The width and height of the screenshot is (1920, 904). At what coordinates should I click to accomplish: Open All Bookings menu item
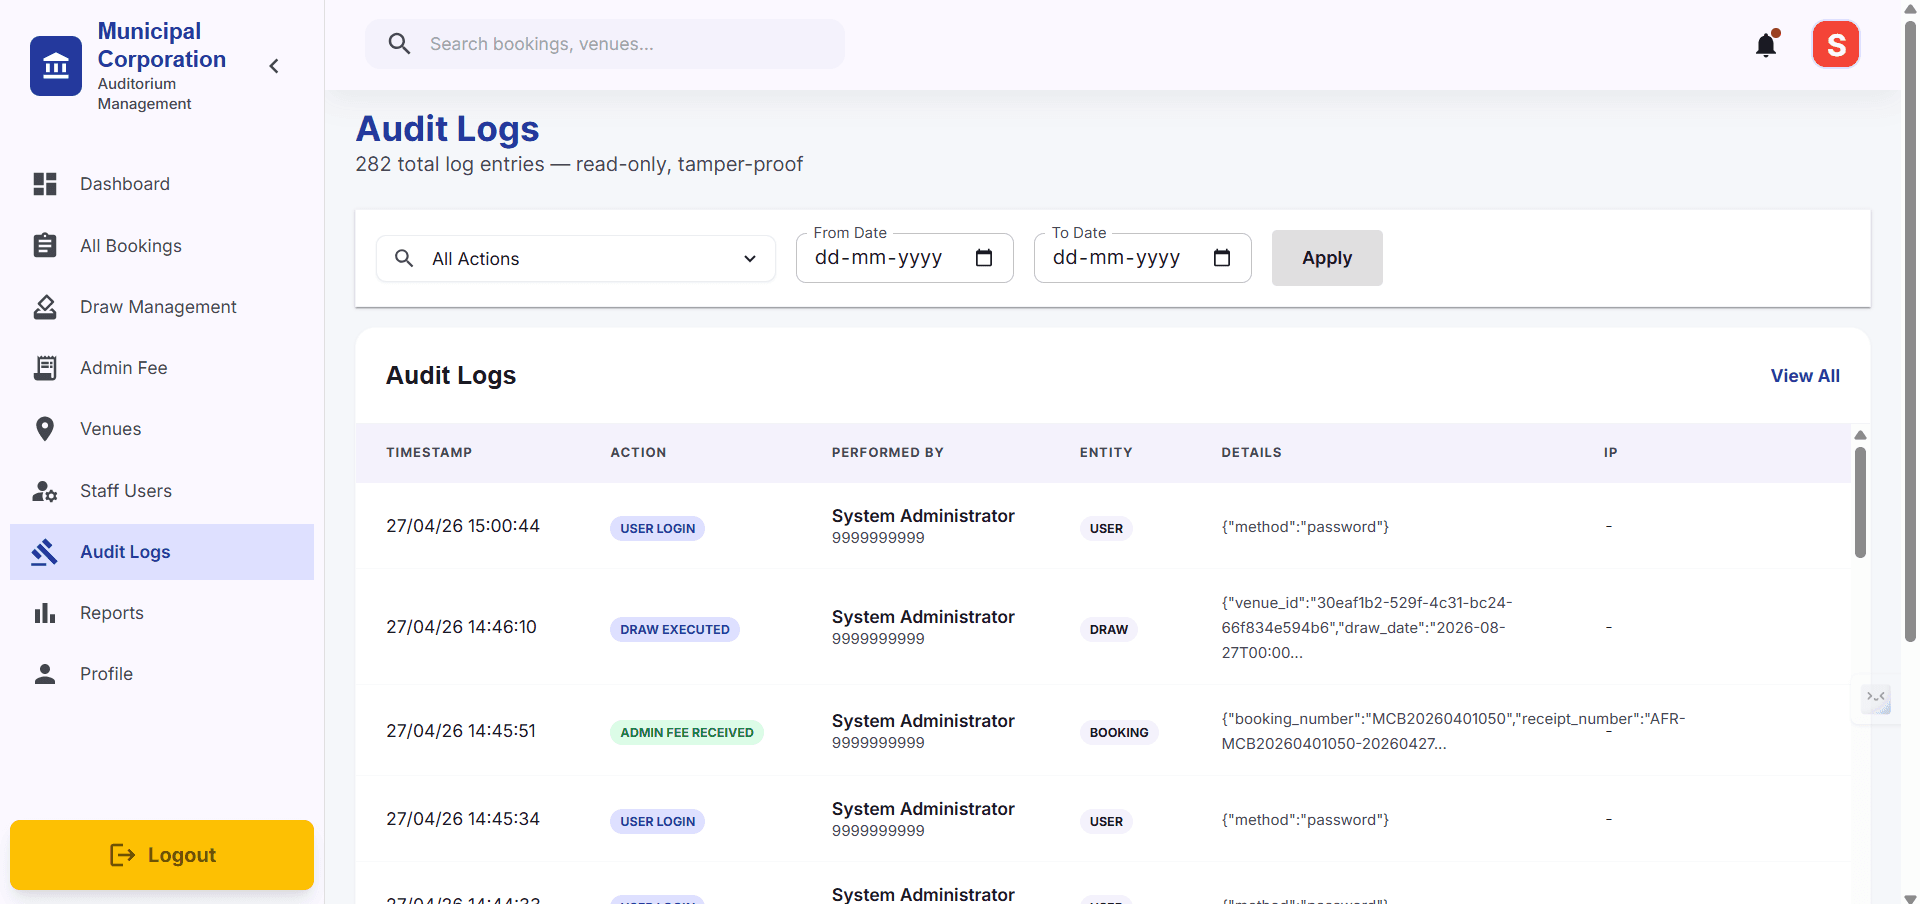pyautogui.click(x=162, y=245)
